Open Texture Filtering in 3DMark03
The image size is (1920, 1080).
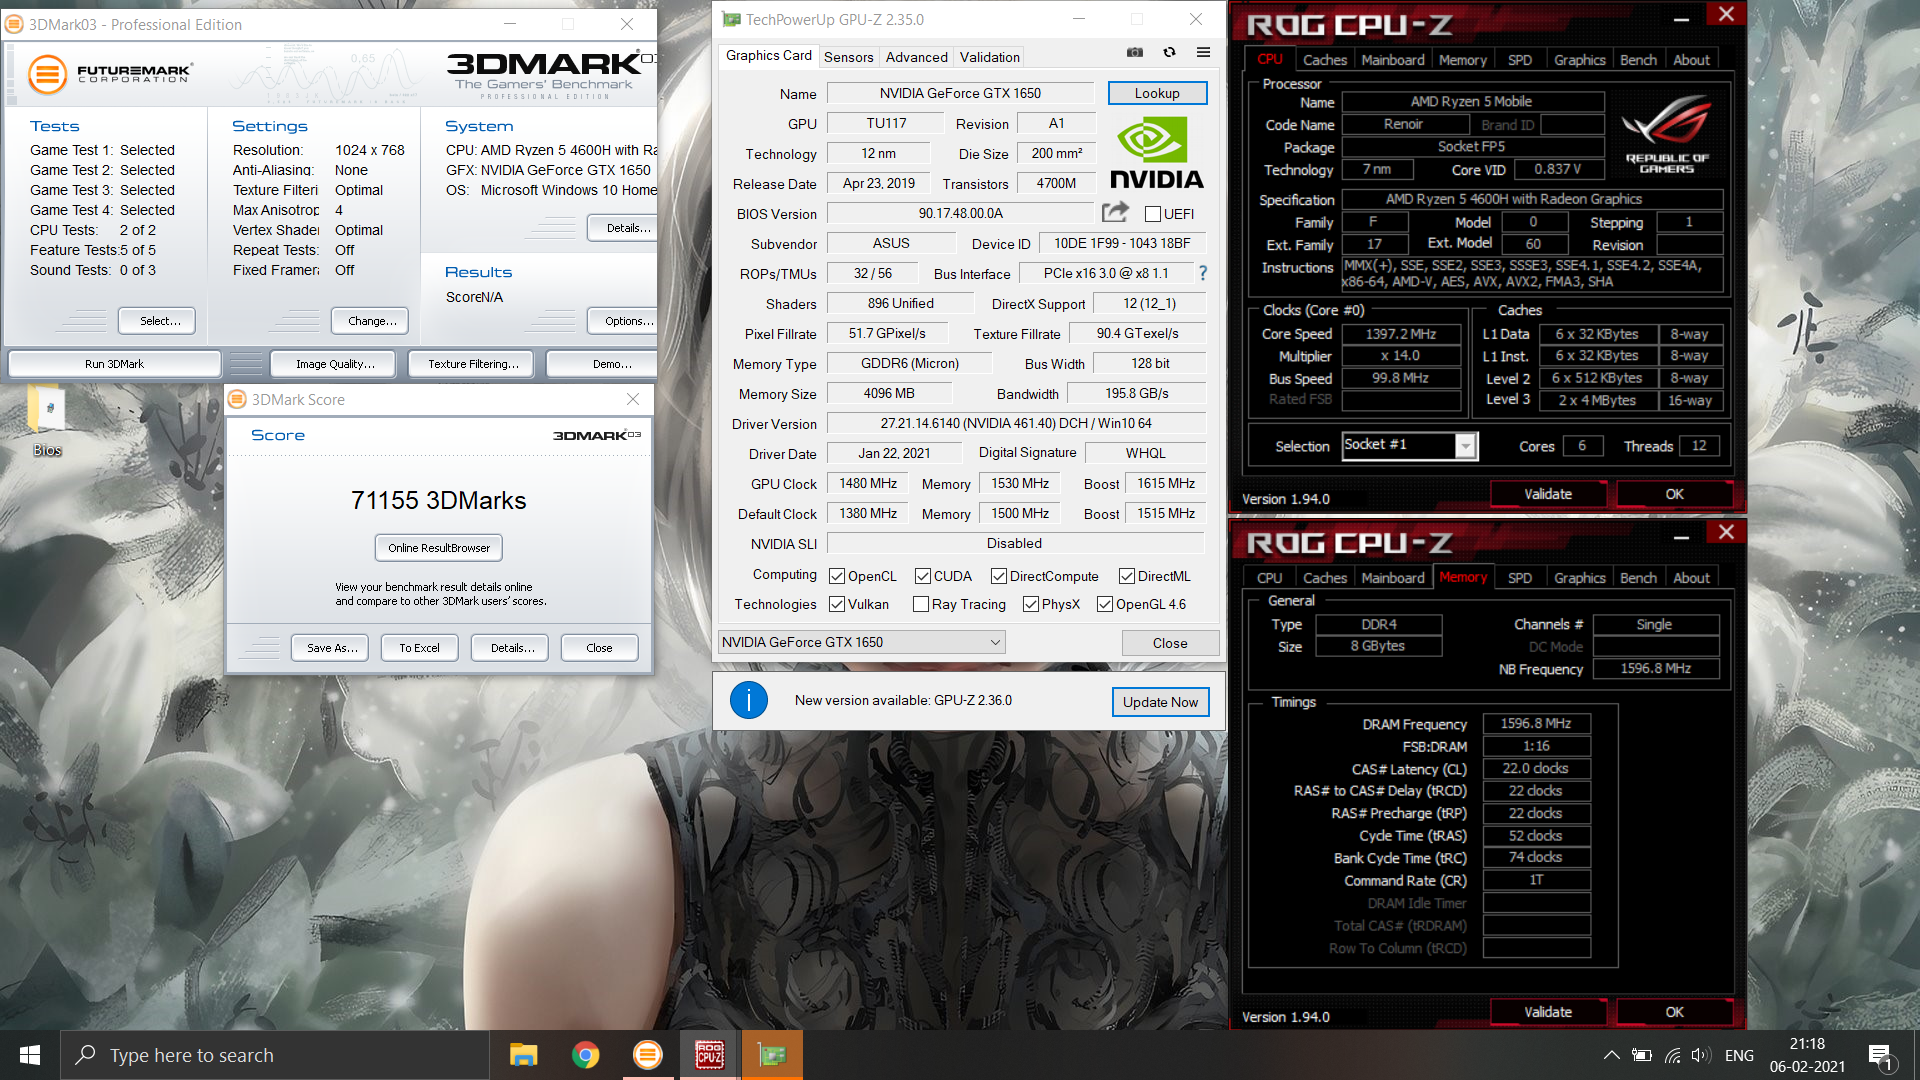coord(473,364)
